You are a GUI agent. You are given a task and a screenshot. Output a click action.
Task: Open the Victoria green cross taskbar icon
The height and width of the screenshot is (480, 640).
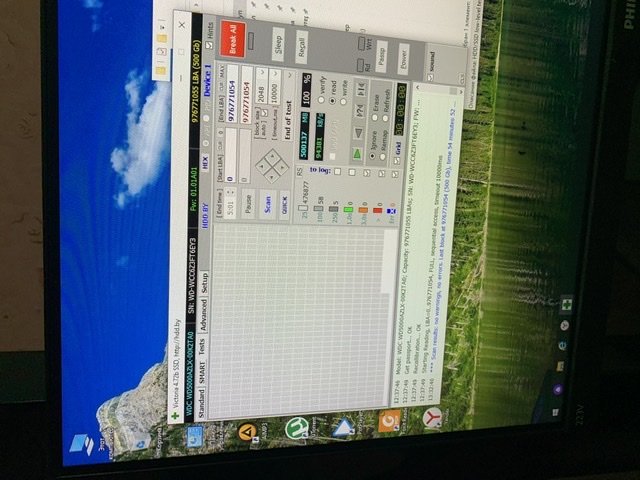coord(567,303)
